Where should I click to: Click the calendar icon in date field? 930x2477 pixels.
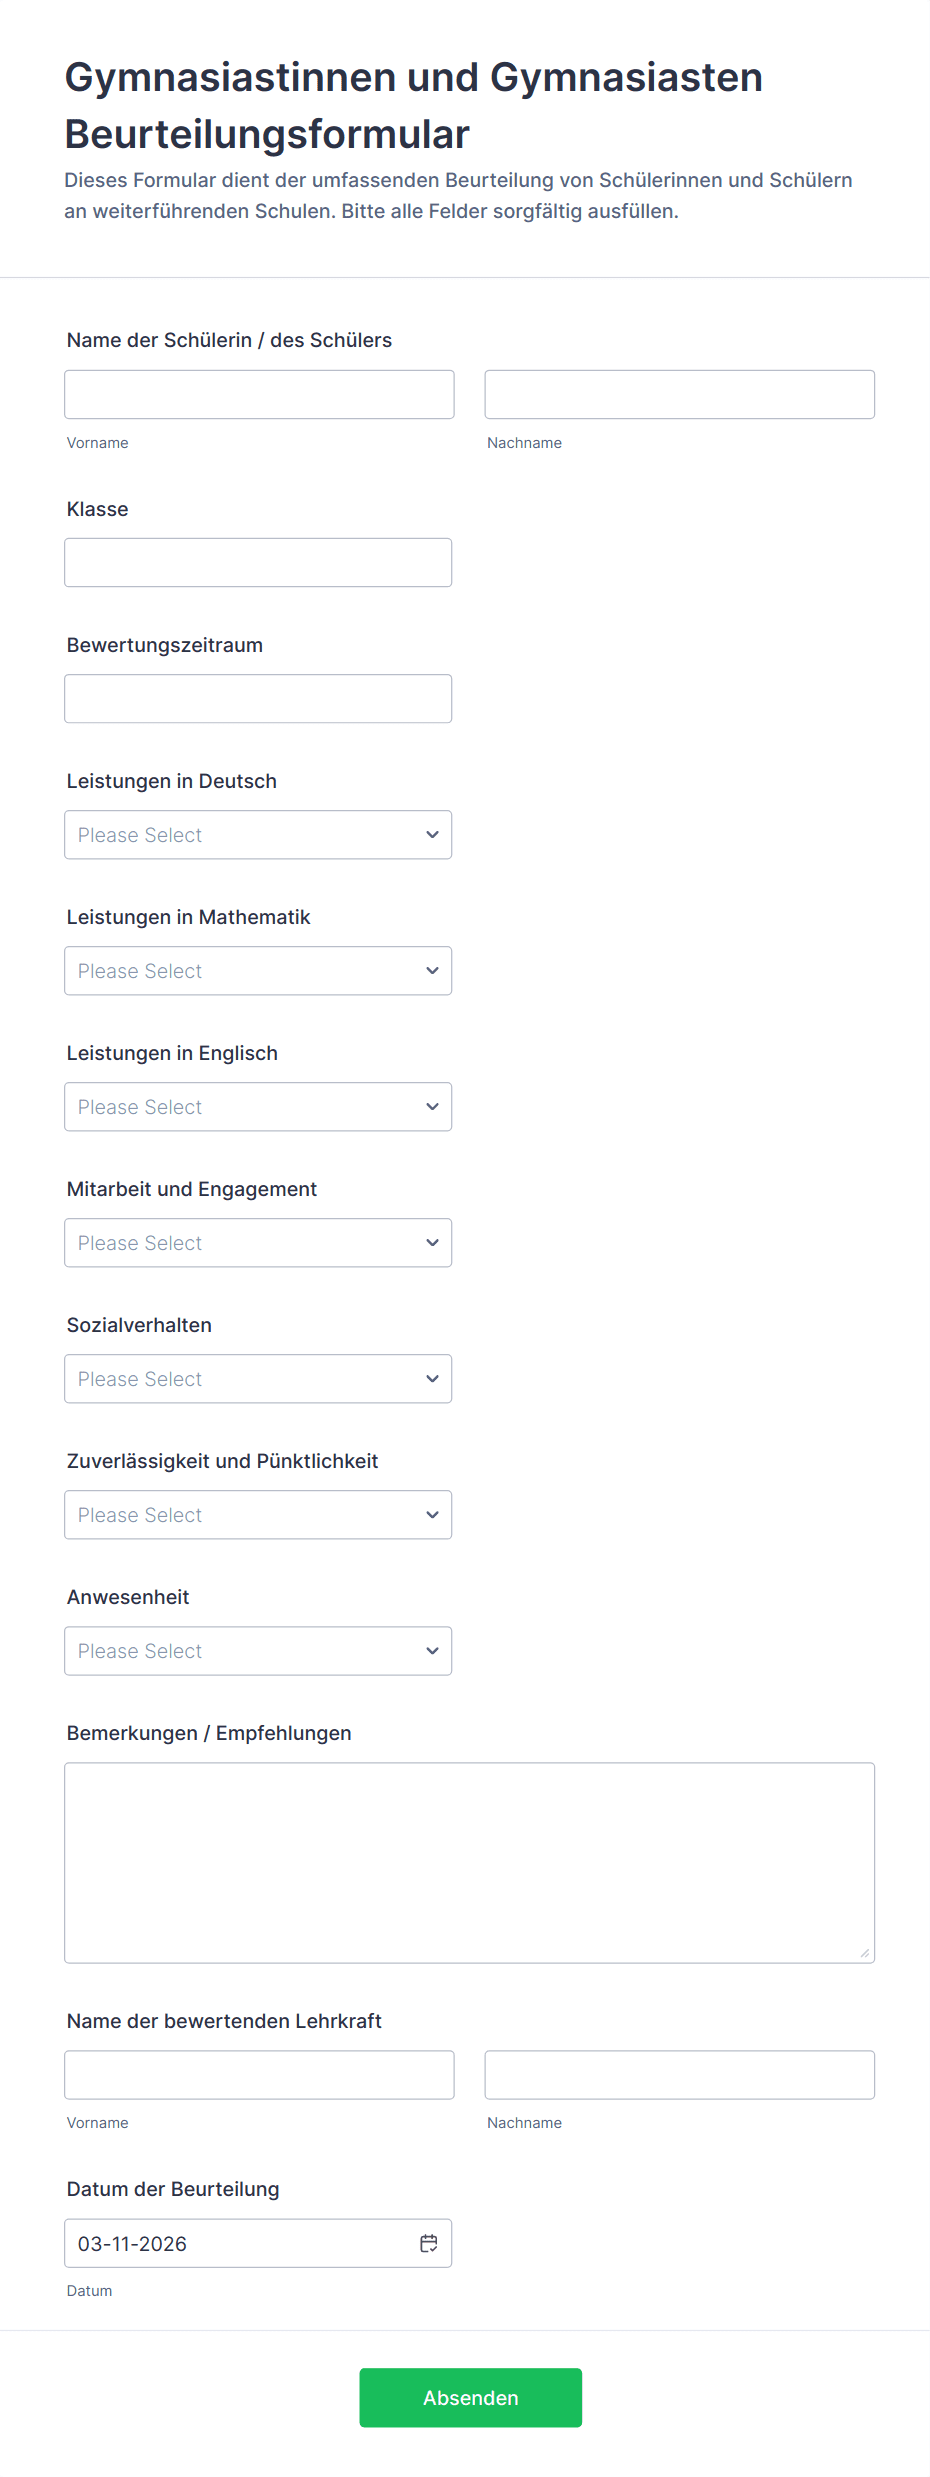click(x=429, y=2243)
